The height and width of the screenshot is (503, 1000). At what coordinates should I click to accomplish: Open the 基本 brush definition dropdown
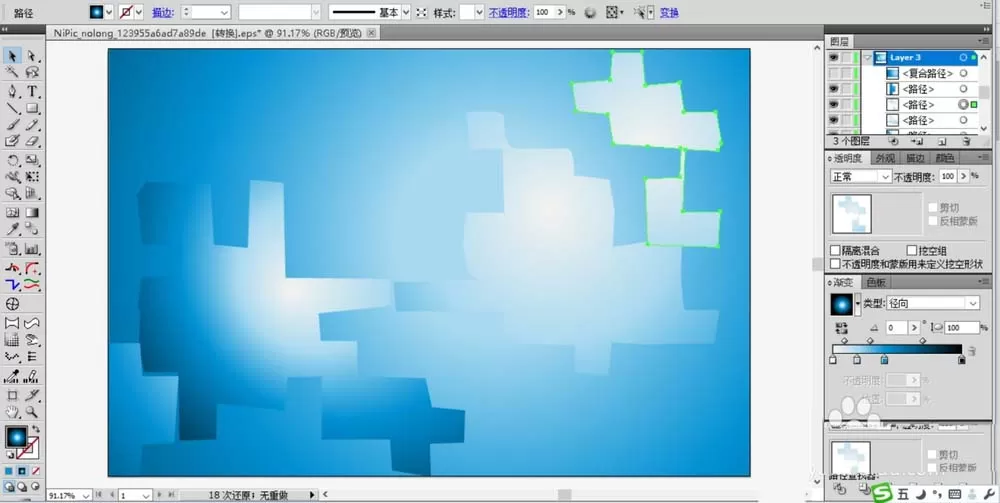click(406, 12)
